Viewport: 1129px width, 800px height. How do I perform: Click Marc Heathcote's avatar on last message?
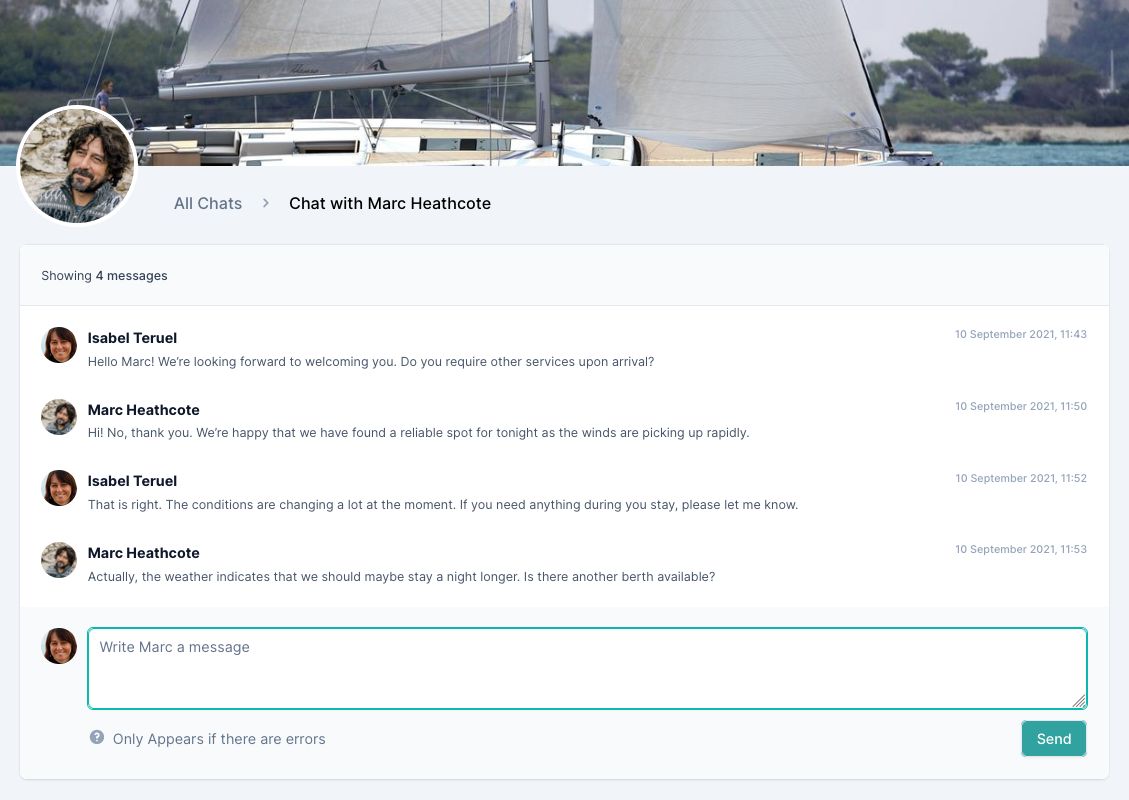tap(59, 560)
